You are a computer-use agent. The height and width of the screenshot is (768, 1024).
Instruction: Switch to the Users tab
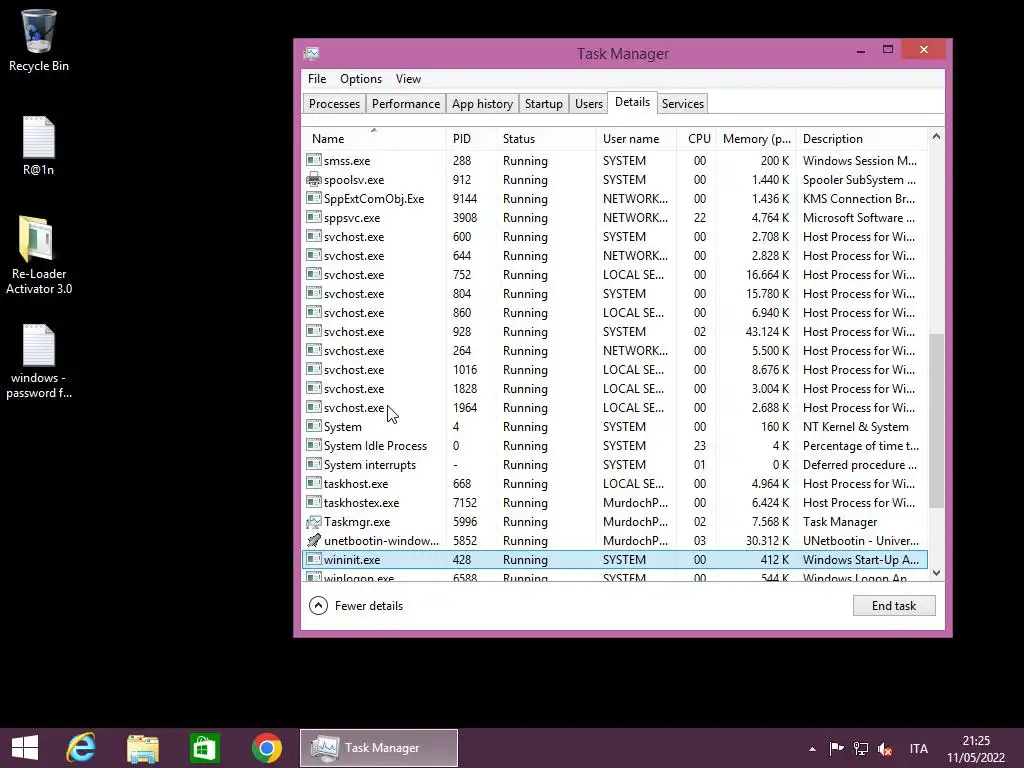(x=588, y=104)
